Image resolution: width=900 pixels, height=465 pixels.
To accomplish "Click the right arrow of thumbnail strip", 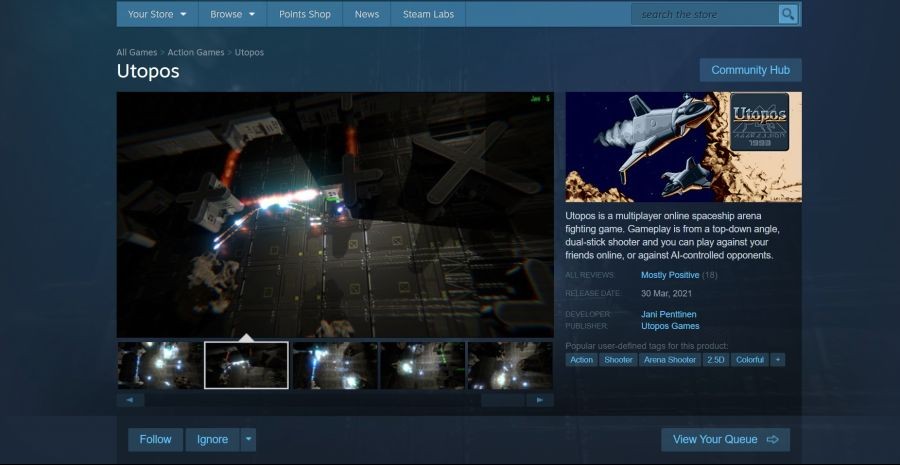I will tap(540, 400).
